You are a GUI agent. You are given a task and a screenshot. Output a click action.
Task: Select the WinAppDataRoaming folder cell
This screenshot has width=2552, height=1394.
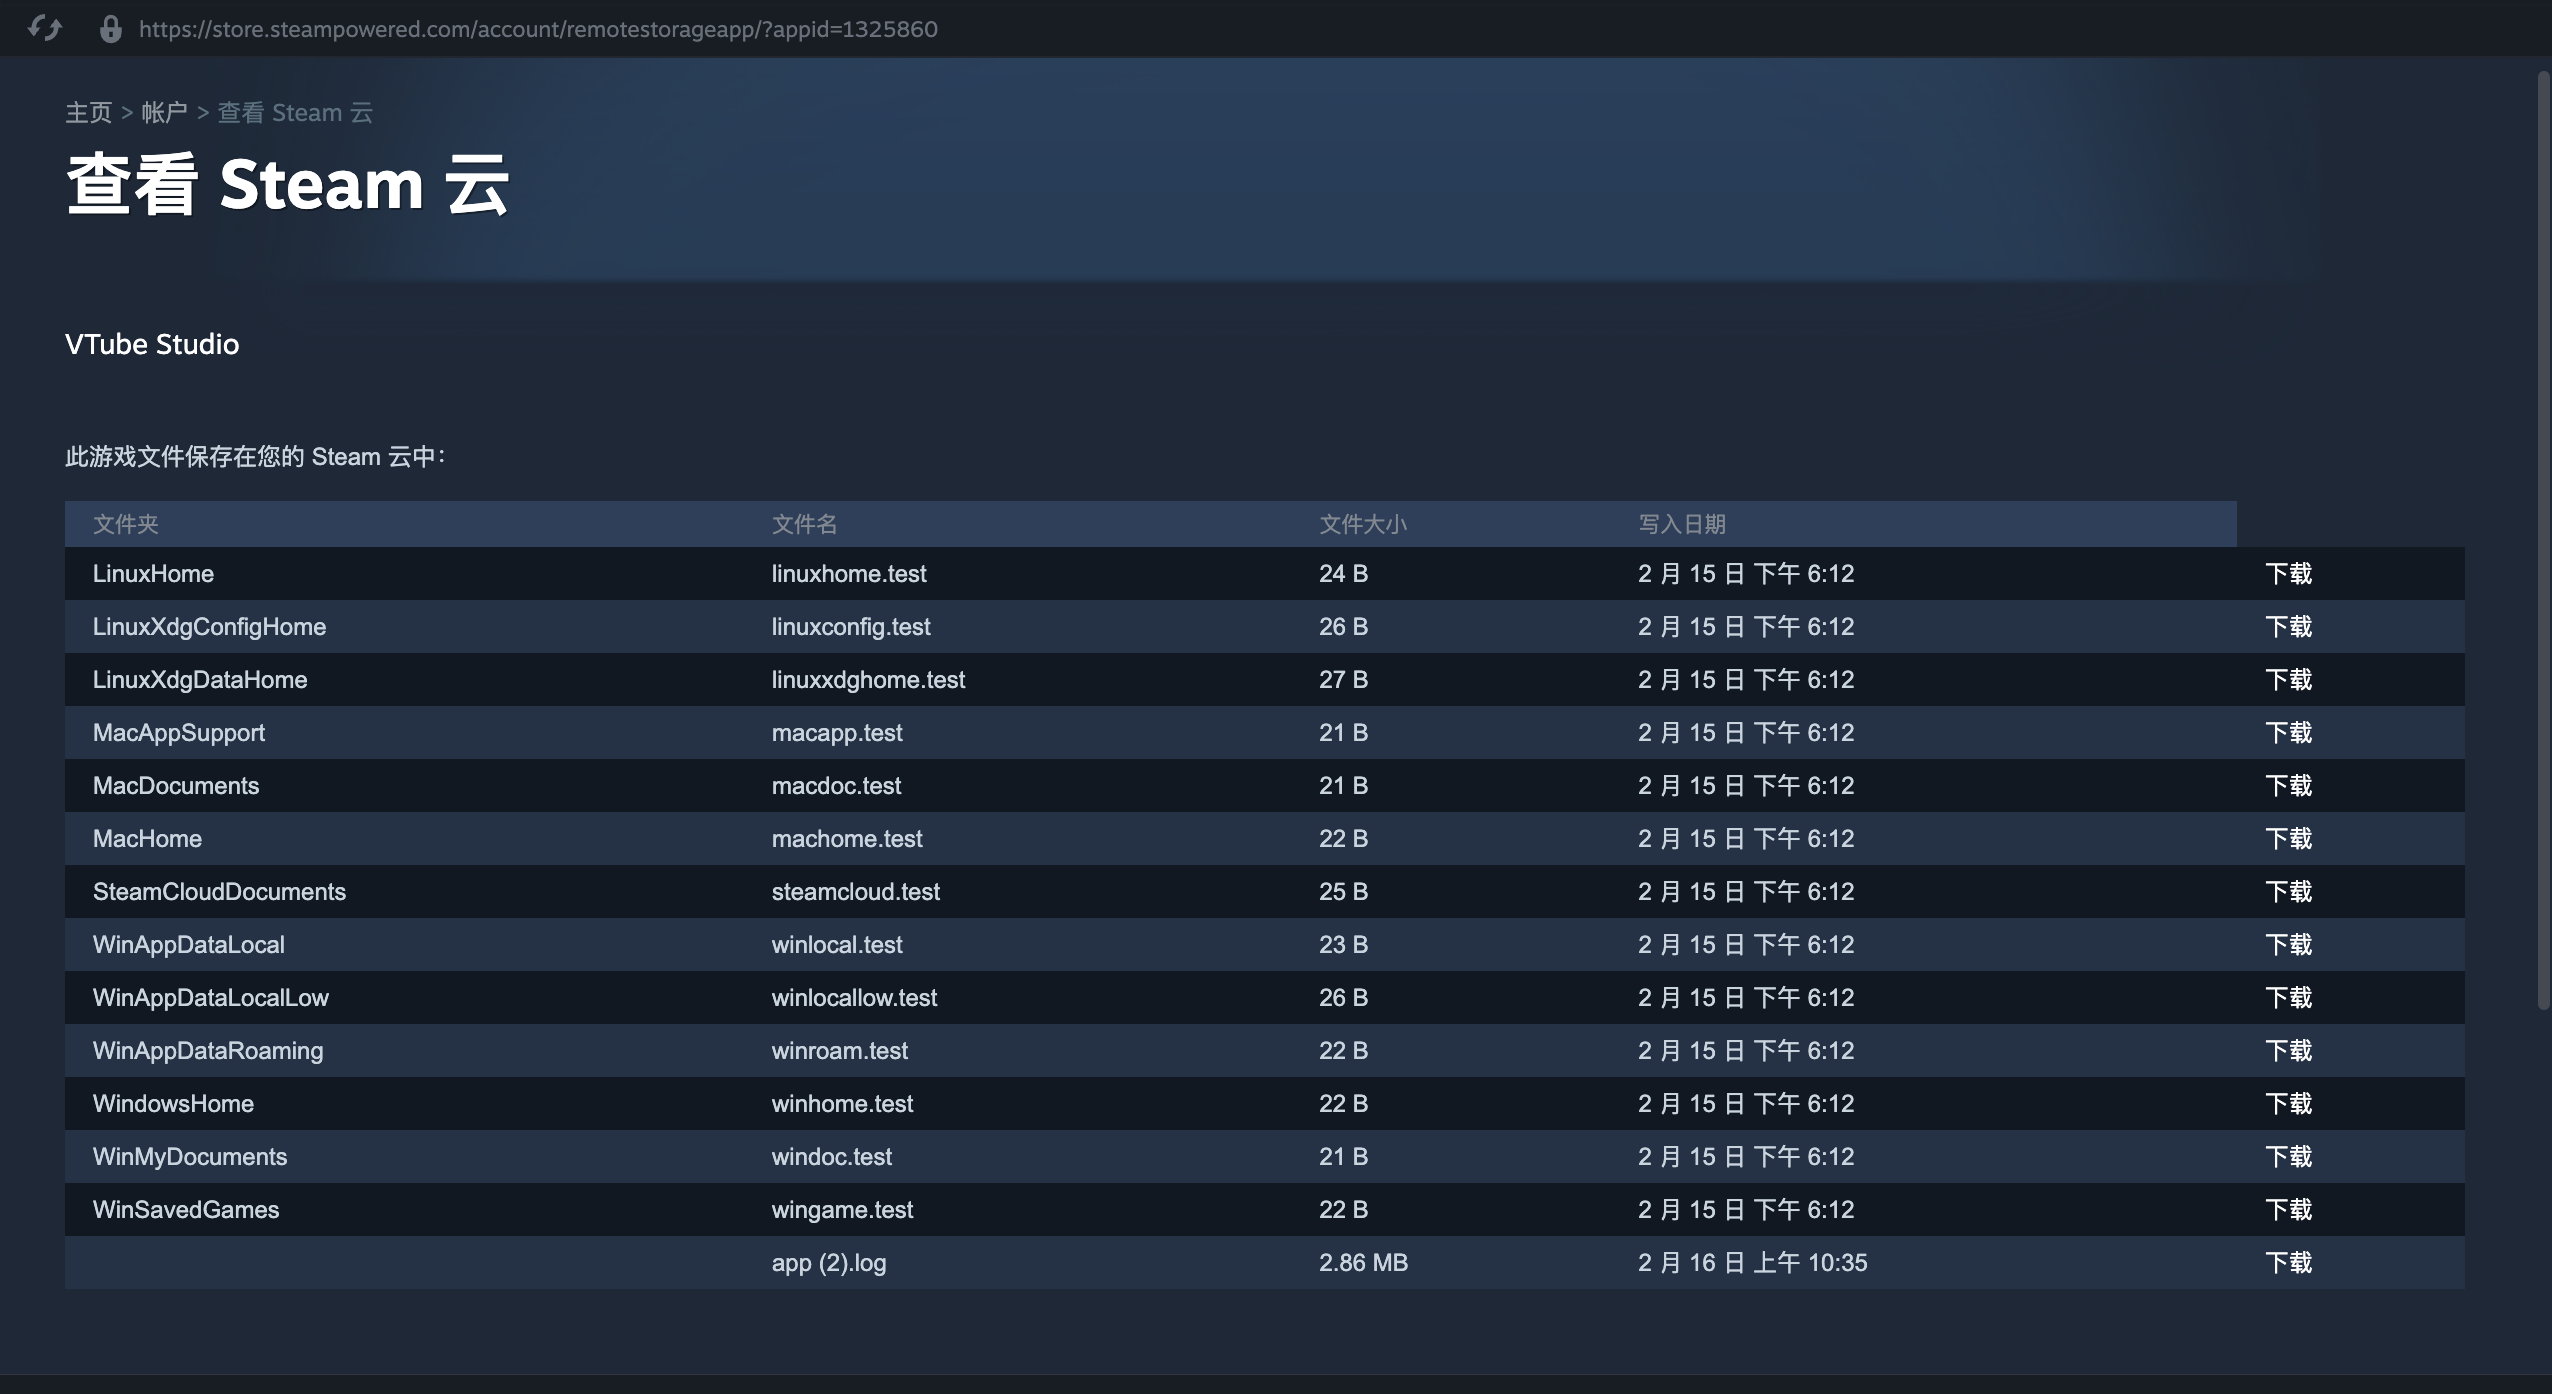[x=208, y=1051]
